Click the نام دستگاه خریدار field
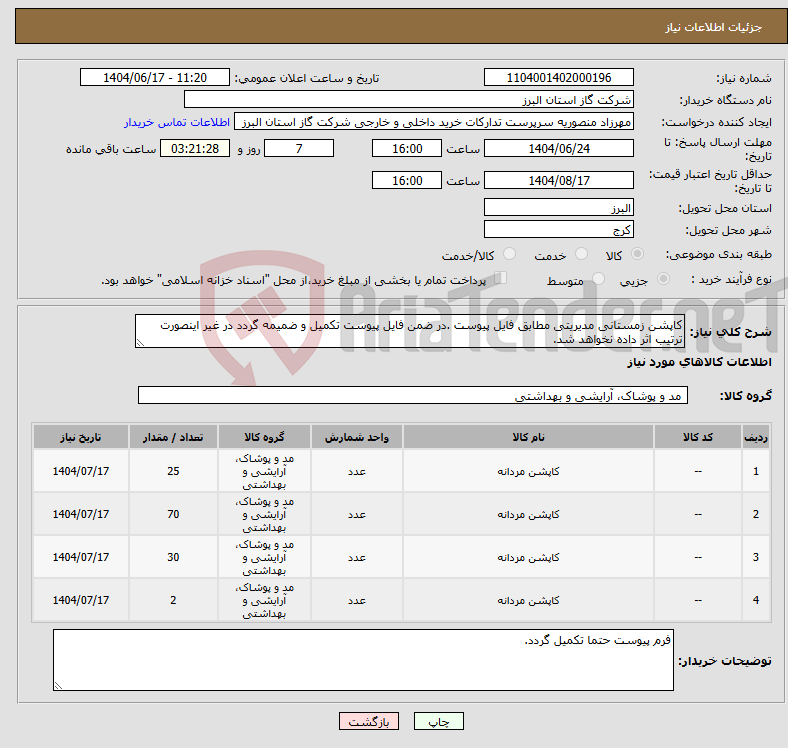 pos(409,100)
